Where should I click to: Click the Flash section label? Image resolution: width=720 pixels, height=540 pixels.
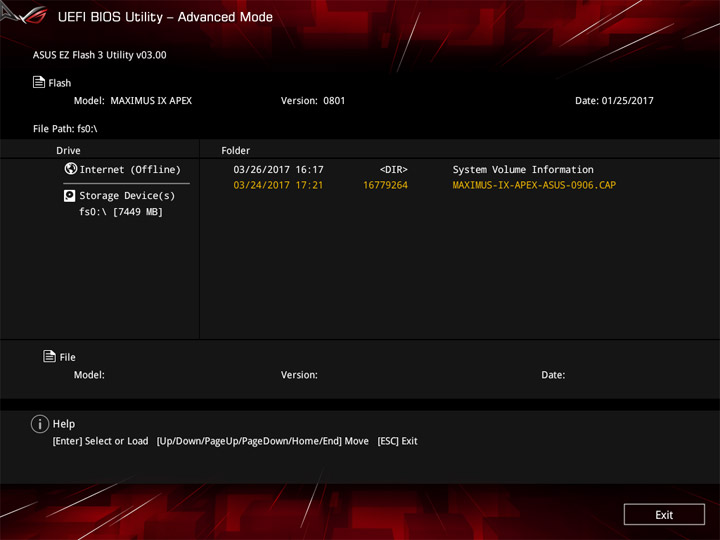click(60, 83)
